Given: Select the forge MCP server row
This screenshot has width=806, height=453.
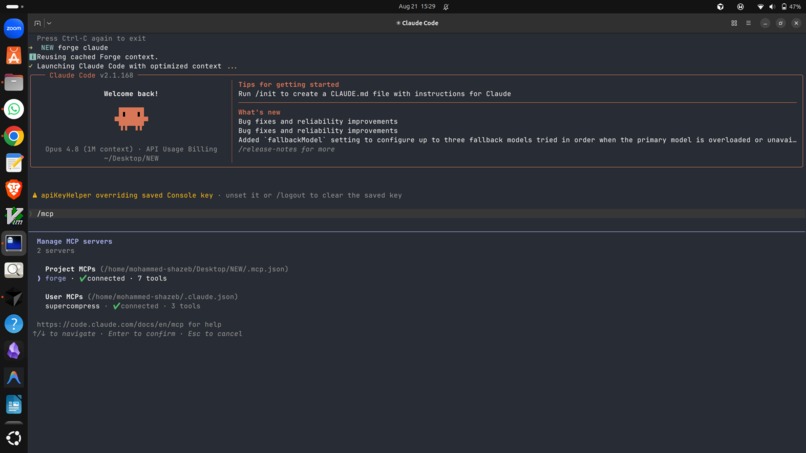Looking at the screenshot, I should [102, 278].
